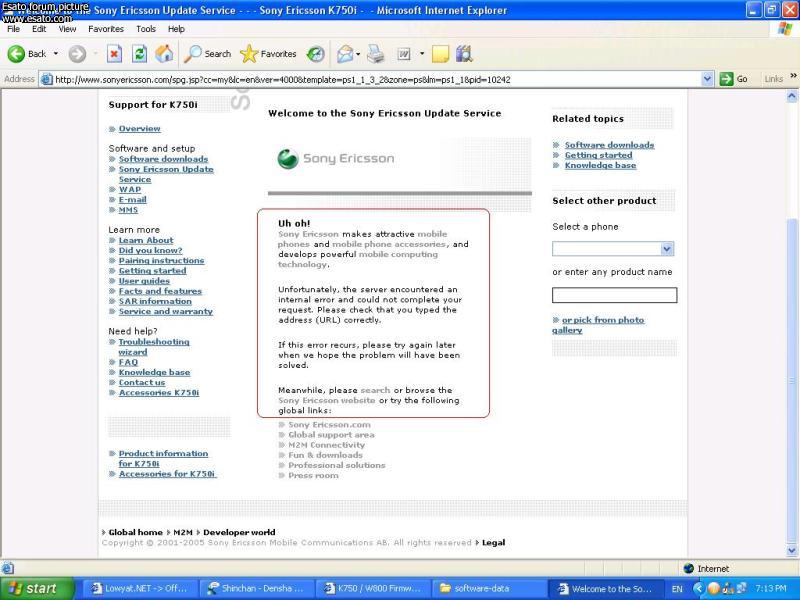
Task: Open the Fun & downloads link
Action: point(325,455)
